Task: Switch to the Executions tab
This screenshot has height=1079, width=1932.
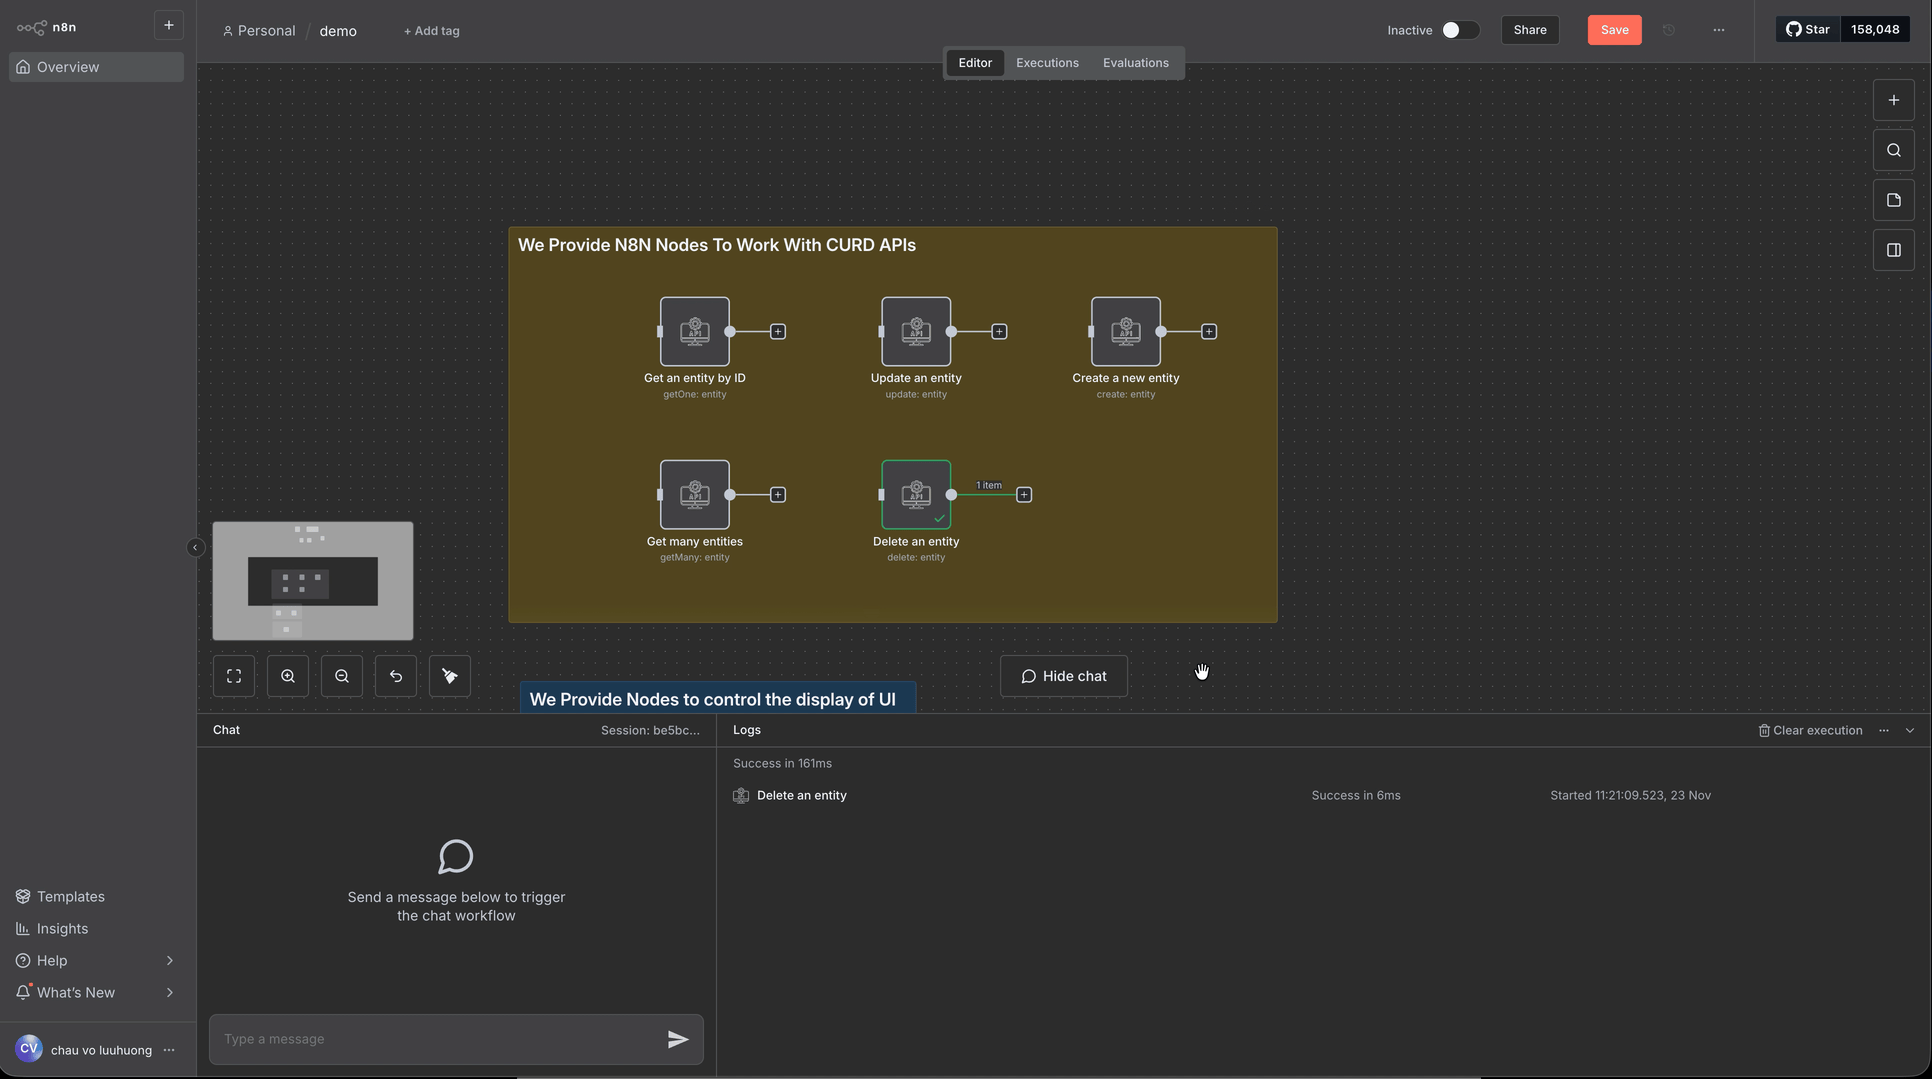Action: click(1046, 62)
